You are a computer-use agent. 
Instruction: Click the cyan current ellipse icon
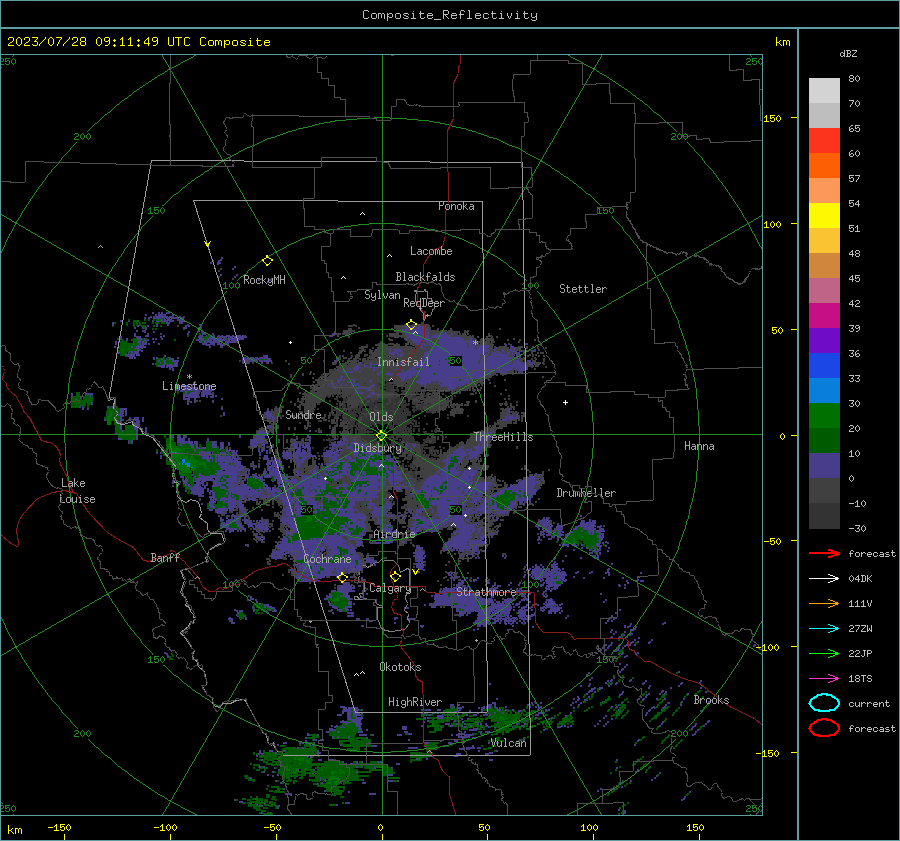(824, 703)
